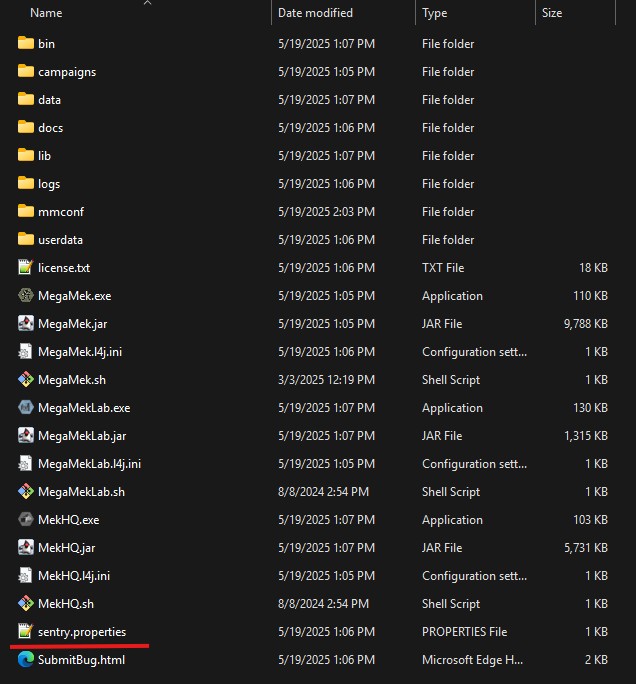The height and width of the screenshot is (684, 636).
Task: Select the MegaMekLab.exe icon
Action: point(26,408)
